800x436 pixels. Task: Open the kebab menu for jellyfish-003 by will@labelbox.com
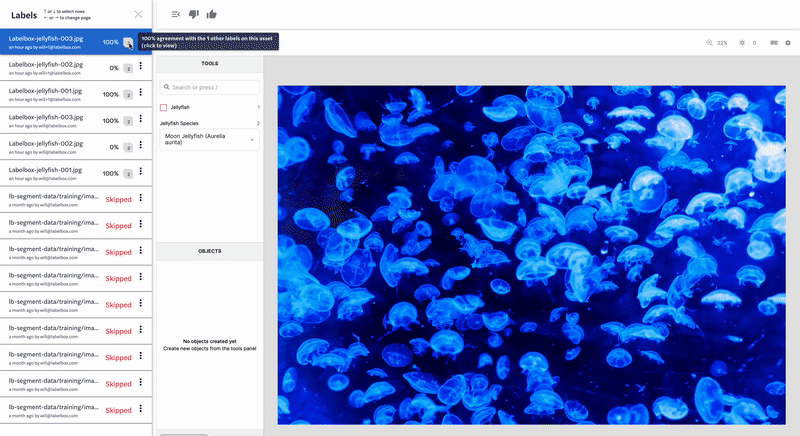pyautogui.click(x=141, y=119)
